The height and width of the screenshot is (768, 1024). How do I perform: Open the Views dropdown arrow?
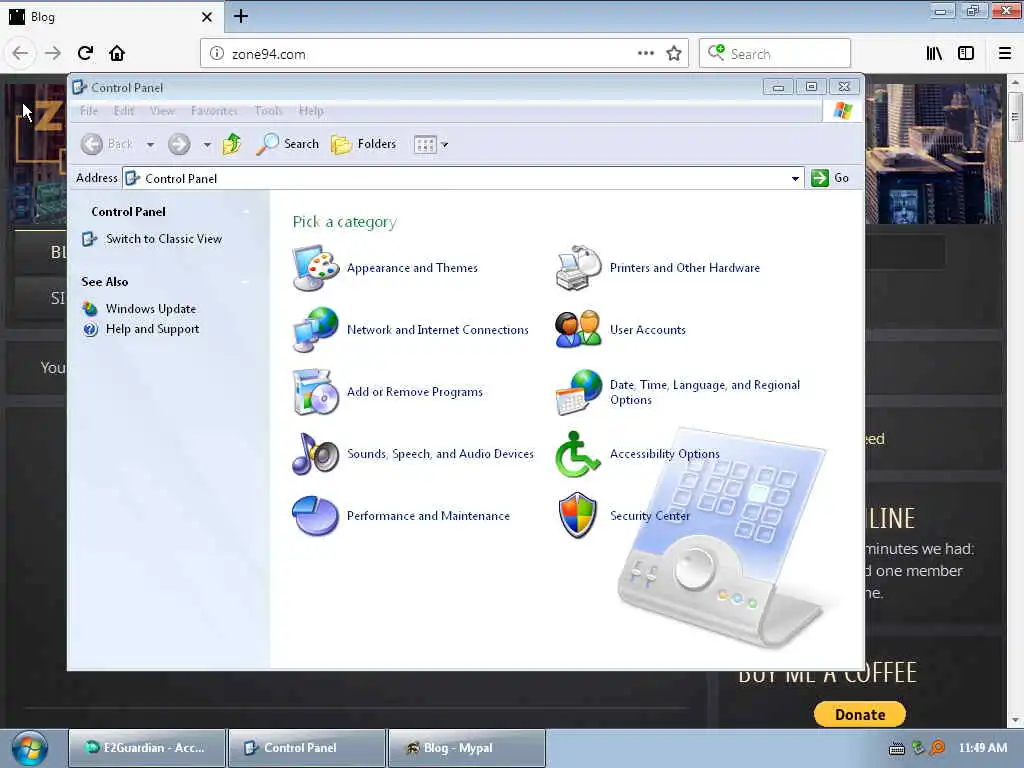coord(445,144)
